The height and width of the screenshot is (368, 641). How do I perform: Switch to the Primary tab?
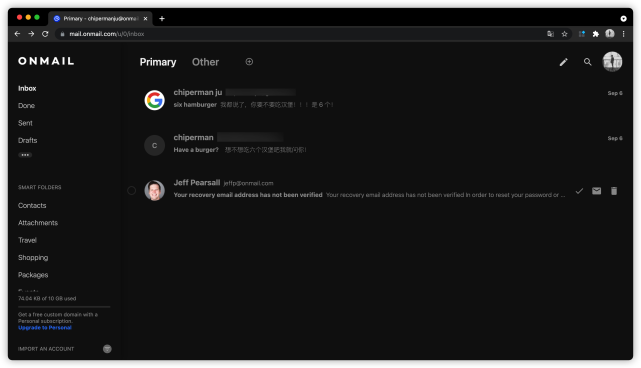tap(158, 62)
